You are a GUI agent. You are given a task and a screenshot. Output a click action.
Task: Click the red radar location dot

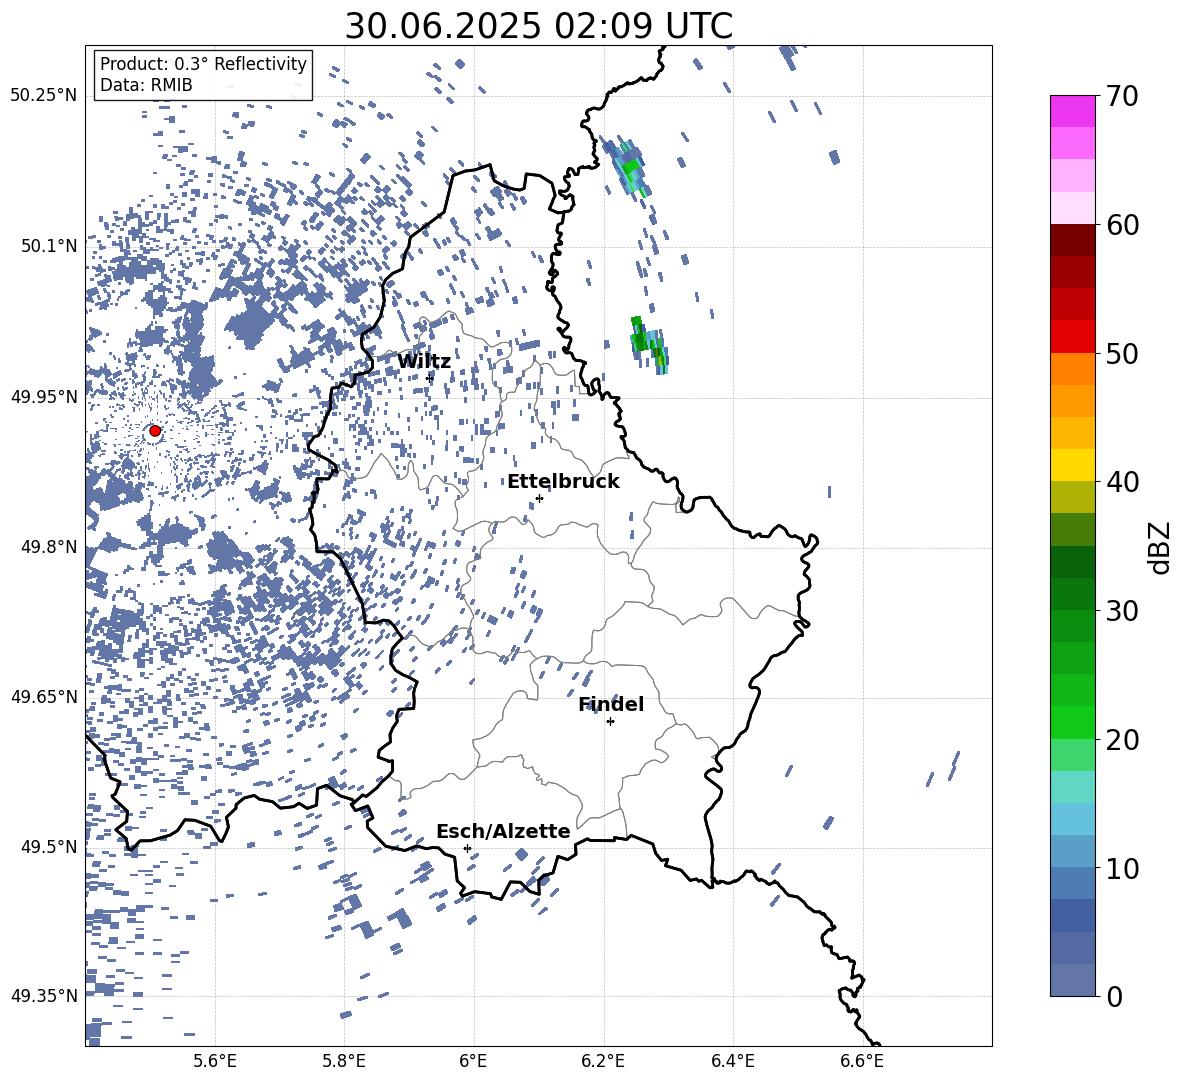coord(155,430)
